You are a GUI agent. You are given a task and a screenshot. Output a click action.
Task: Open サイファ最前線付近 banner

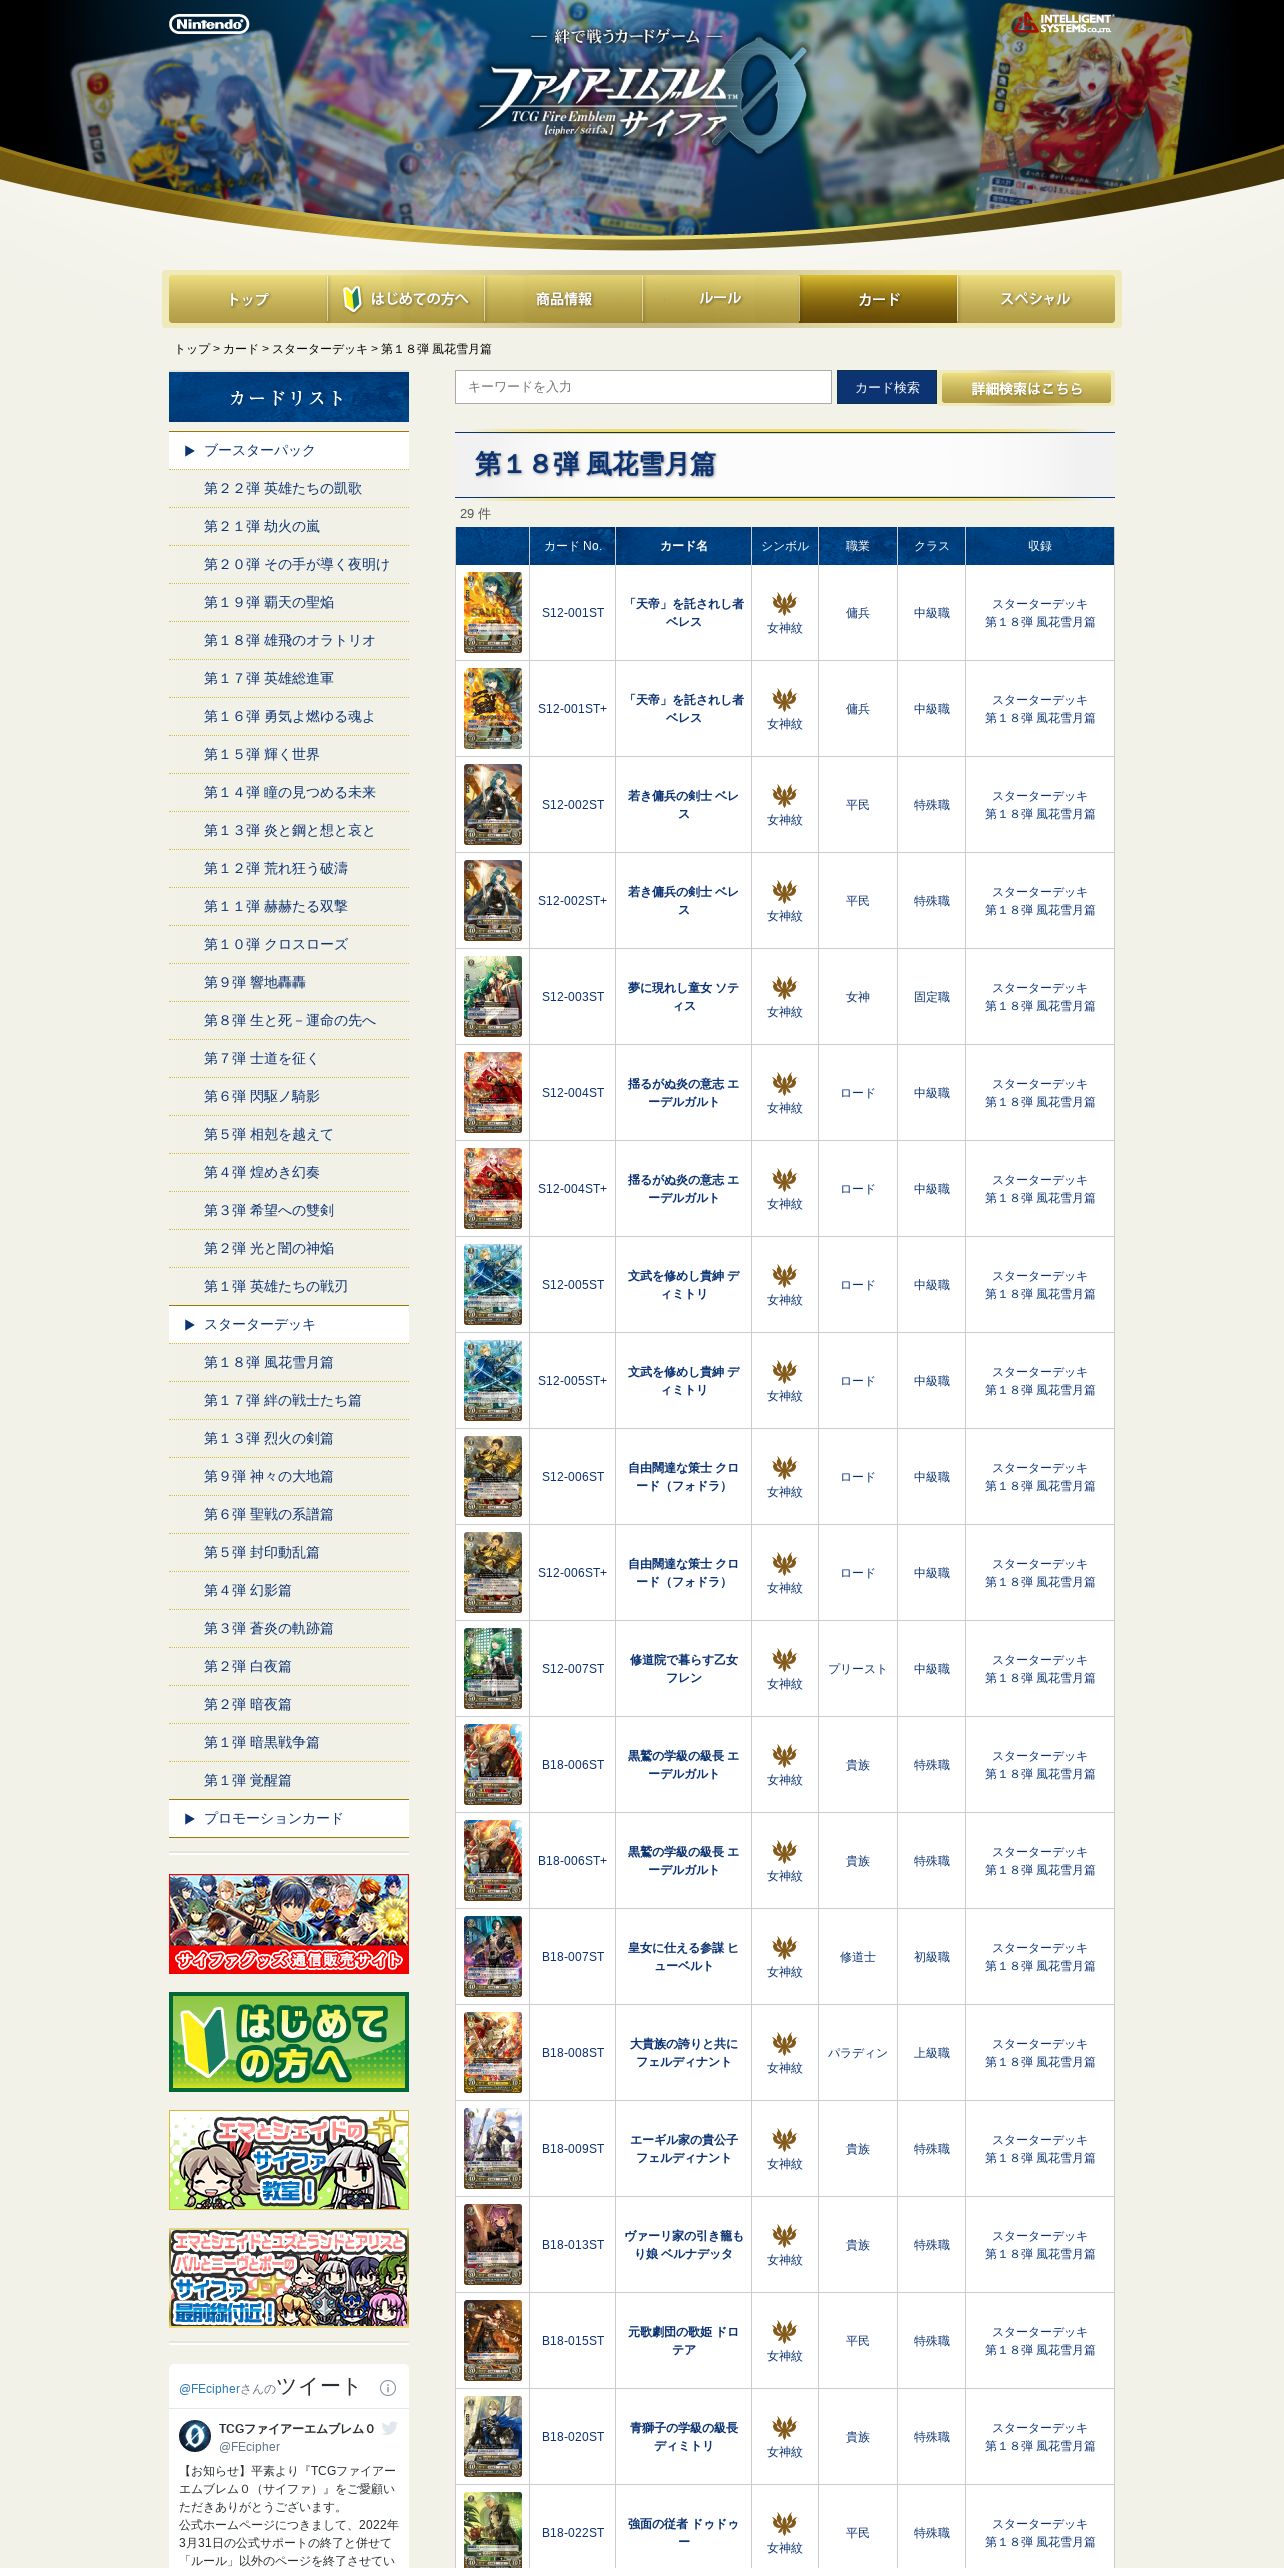pos(289,2278)
